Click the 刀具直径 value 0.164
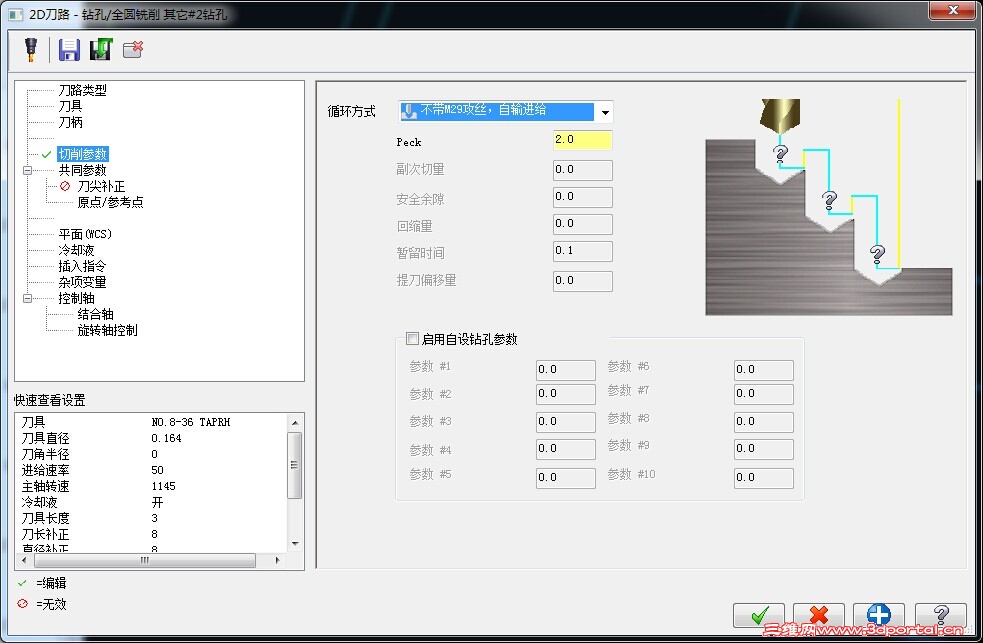The image size is (983, 643). pos(166,439)
